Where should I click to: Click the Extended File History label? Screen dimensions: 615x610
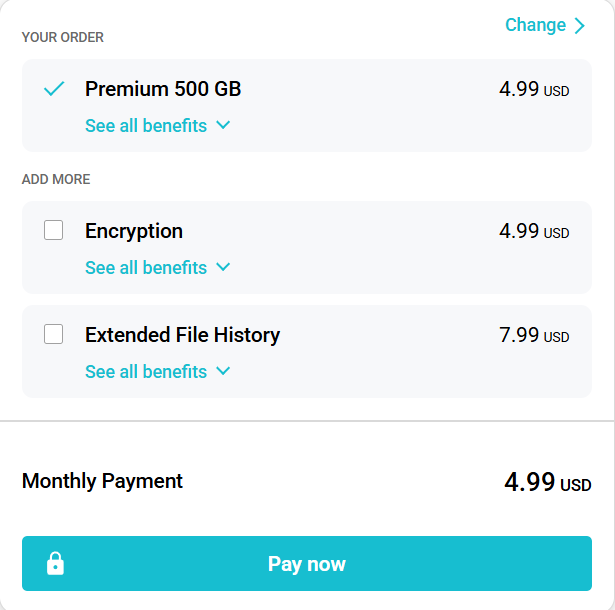182,335
